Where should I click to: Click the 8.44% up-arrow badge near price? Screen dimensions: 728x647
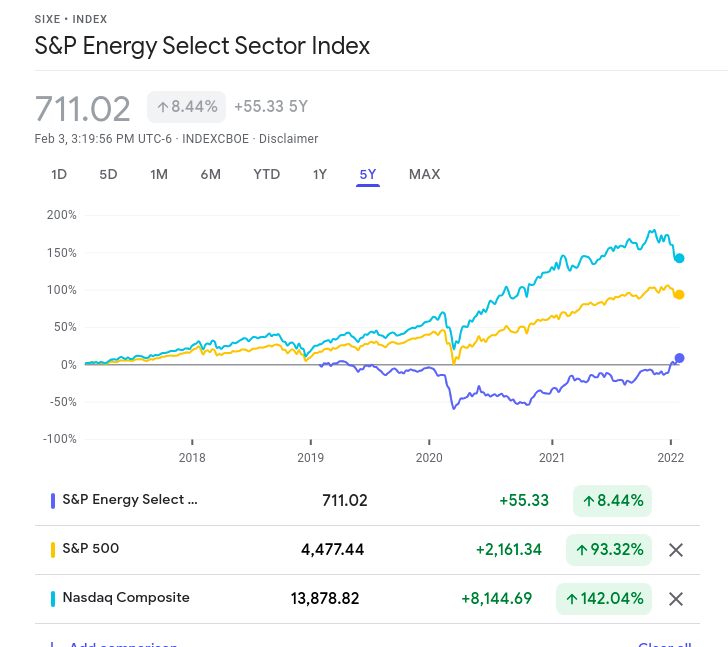coord(187,107)
